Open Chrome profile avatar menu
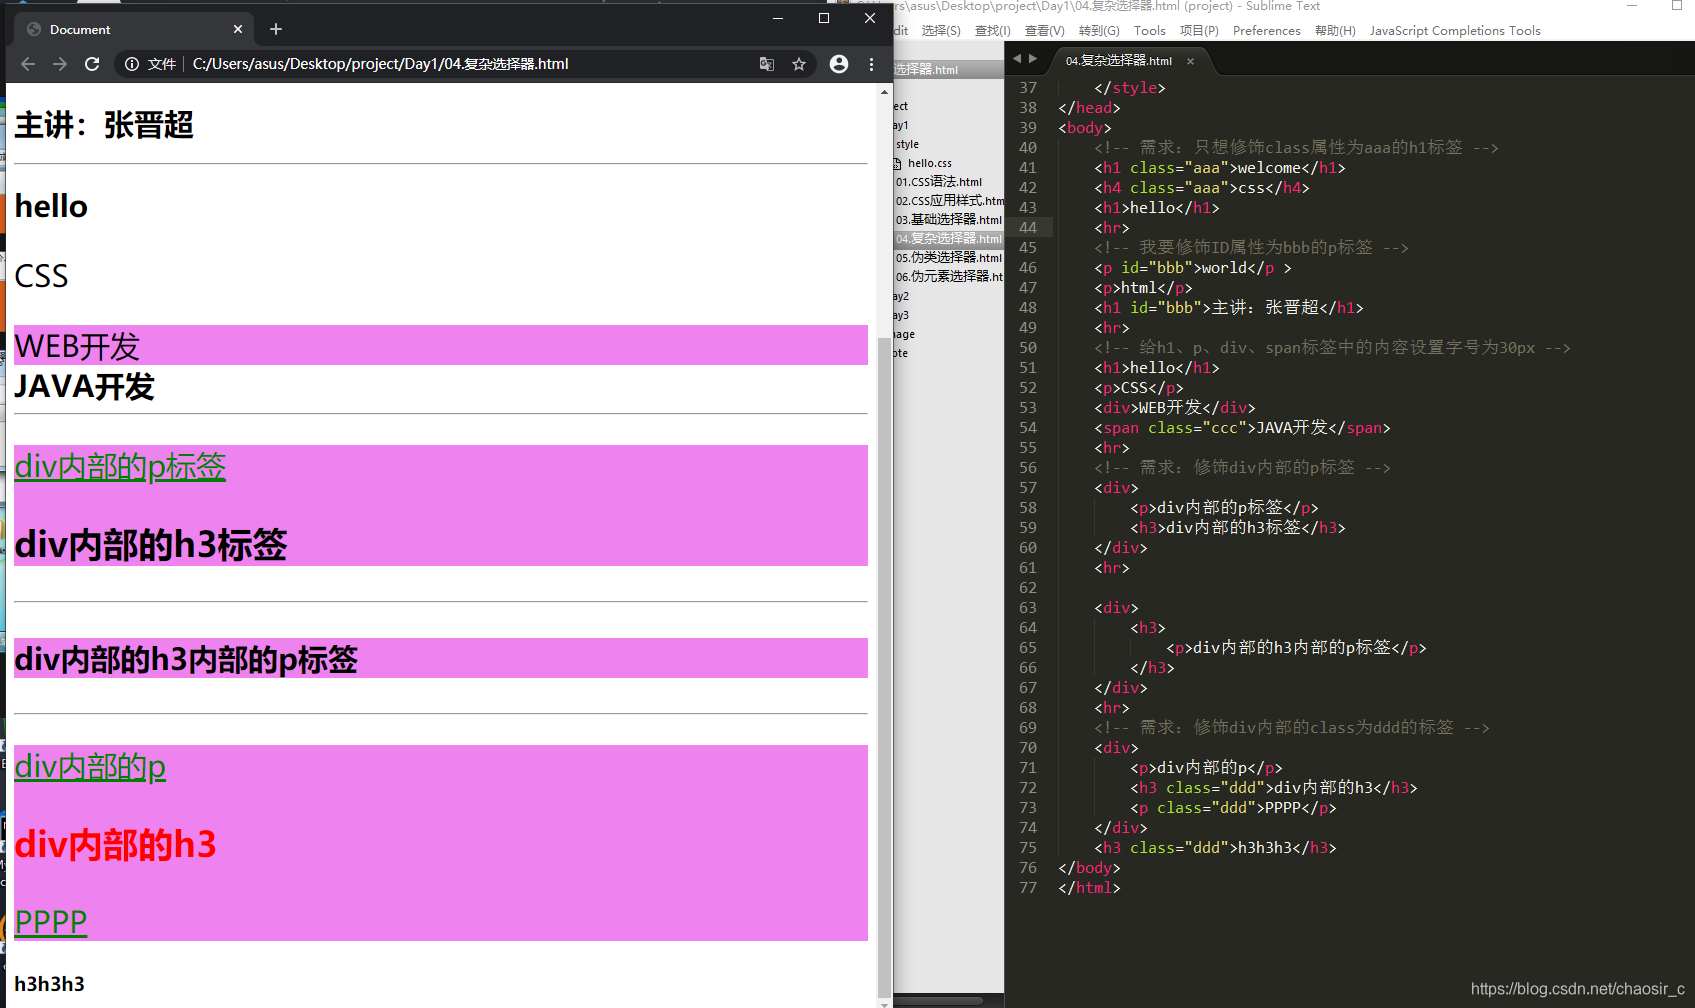1695x1008 pixels. click(x=839, y=64)
